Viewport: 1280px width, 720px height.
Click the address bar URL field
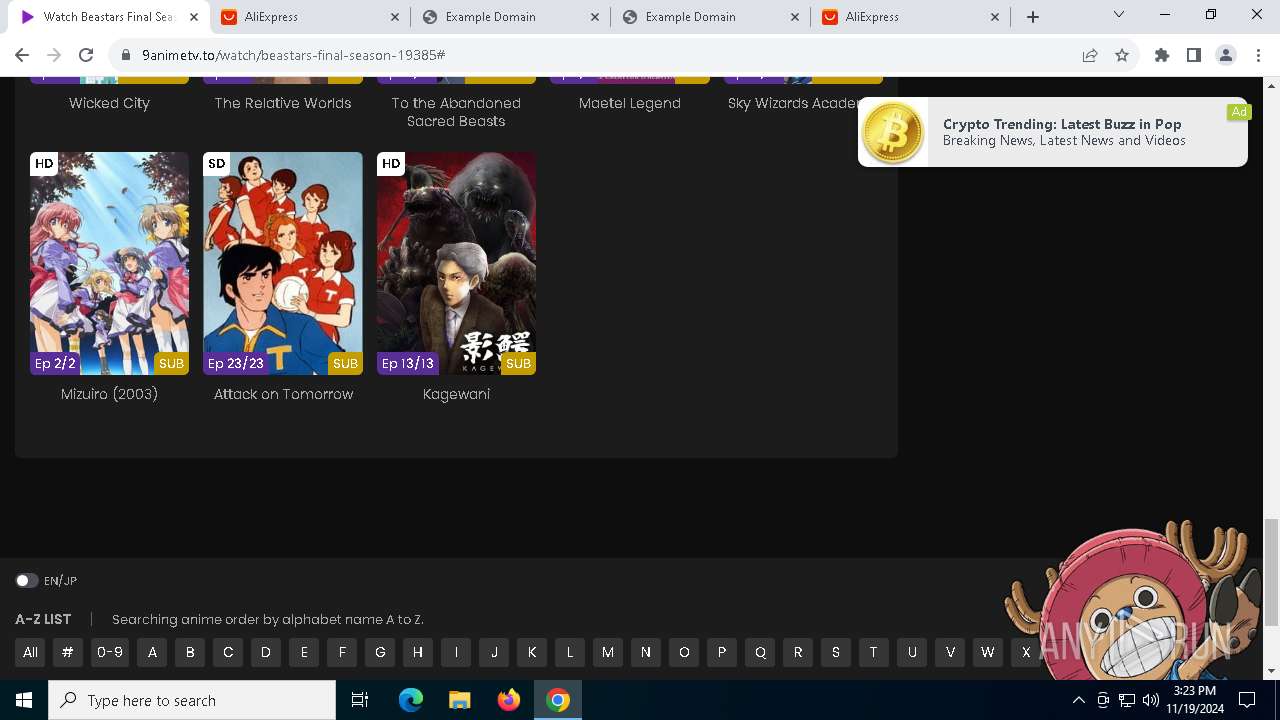click(x=600, y=55)
